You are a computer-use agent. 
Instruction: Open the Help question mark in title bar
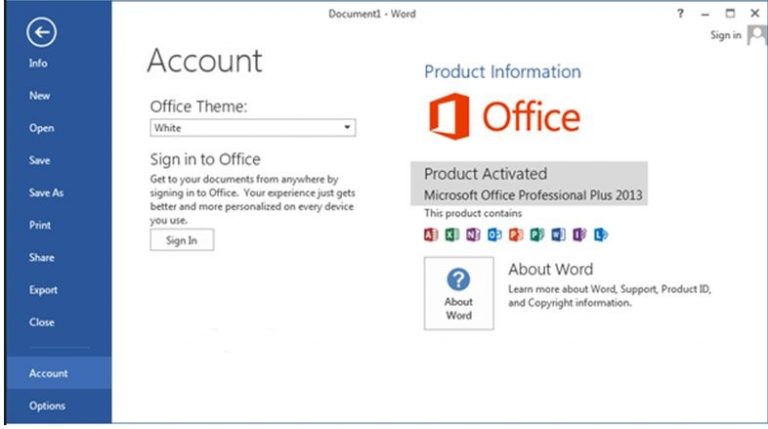680,14
